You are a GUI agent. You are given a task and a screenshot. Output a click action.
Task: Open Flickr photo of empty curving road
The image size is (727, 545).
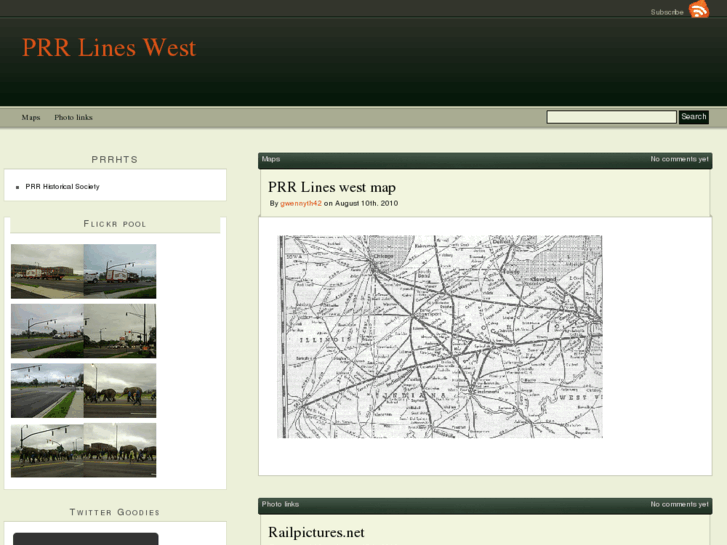(x=47, y=391)
